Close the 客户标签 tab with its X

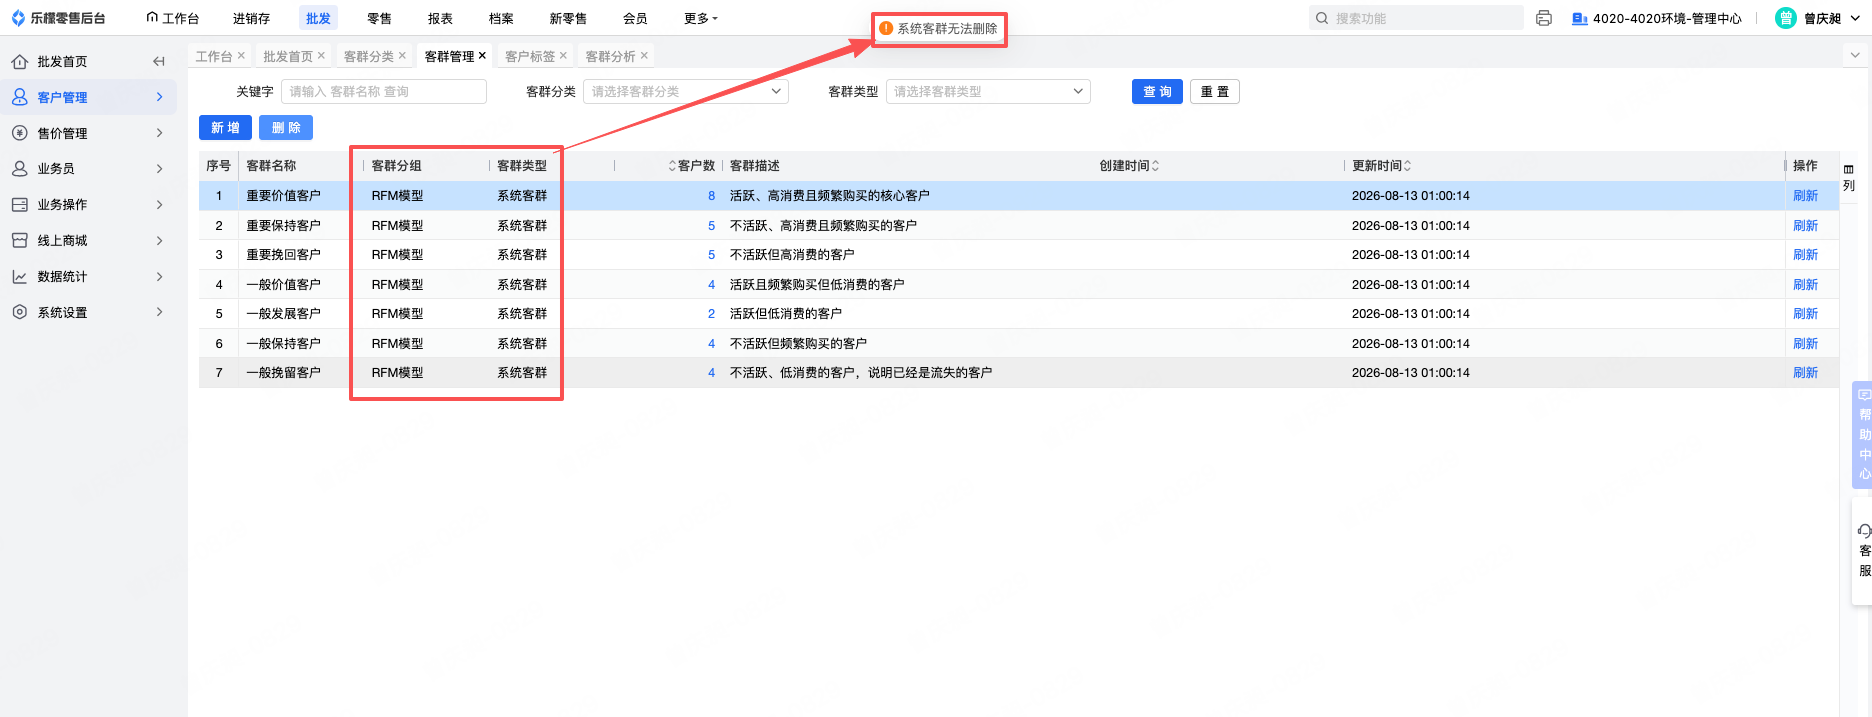pyautogui.click(x=563, y=56)
